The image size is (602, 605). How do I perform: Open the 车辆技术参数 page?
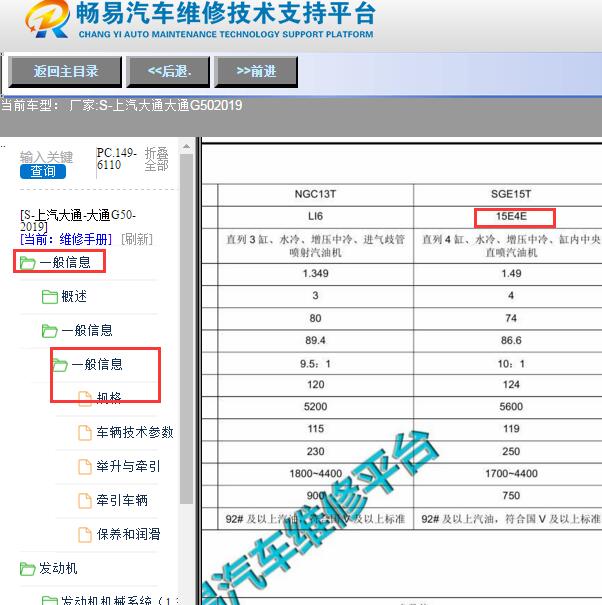pyautogui.click(x=135, y=432)
